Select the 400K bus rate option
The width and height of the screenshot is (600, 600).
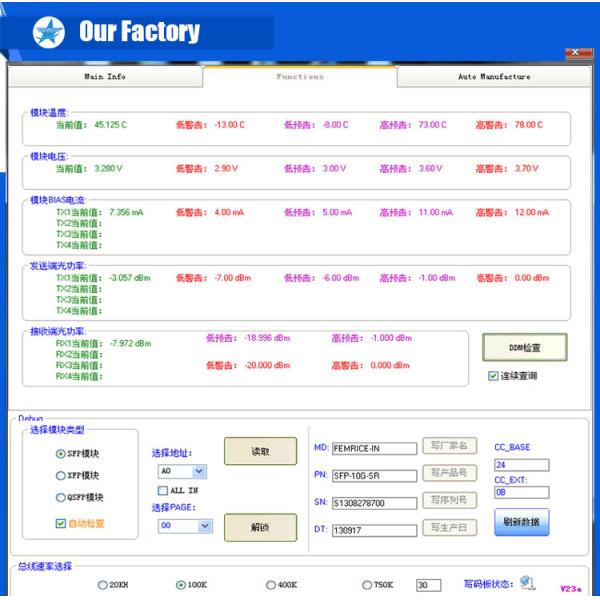pyautogui.click(x=271, y=585)
